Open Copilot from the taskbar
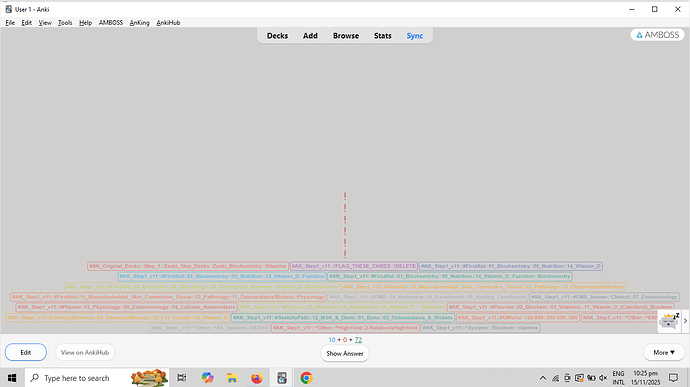This screenshot has height=387, width=690. 207,378
